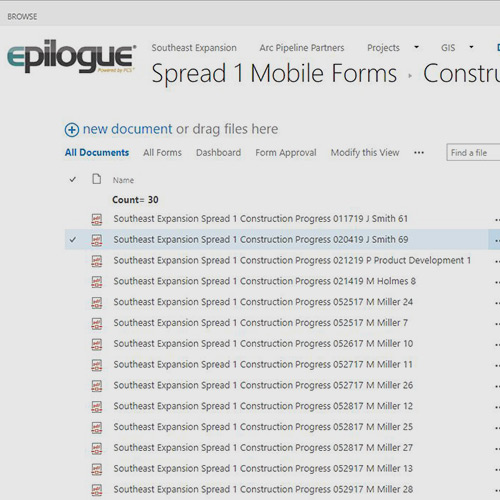Expand the GIS dropdown arrow

tap(471, 47)
